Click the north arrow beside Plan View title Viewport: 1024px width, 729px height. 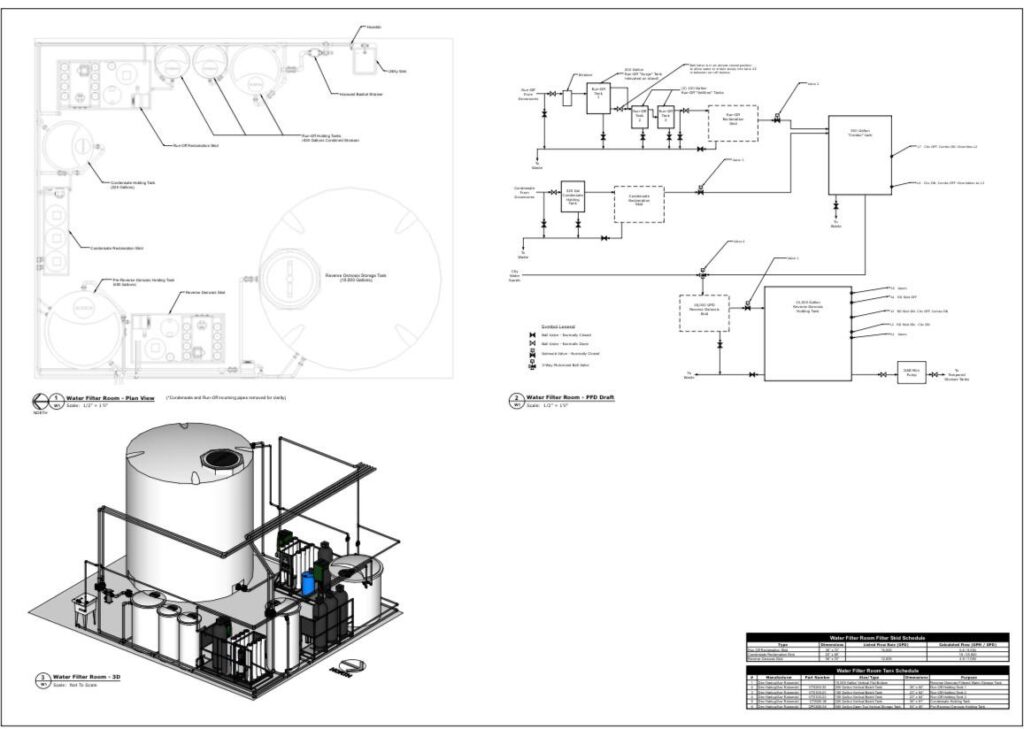41,401
